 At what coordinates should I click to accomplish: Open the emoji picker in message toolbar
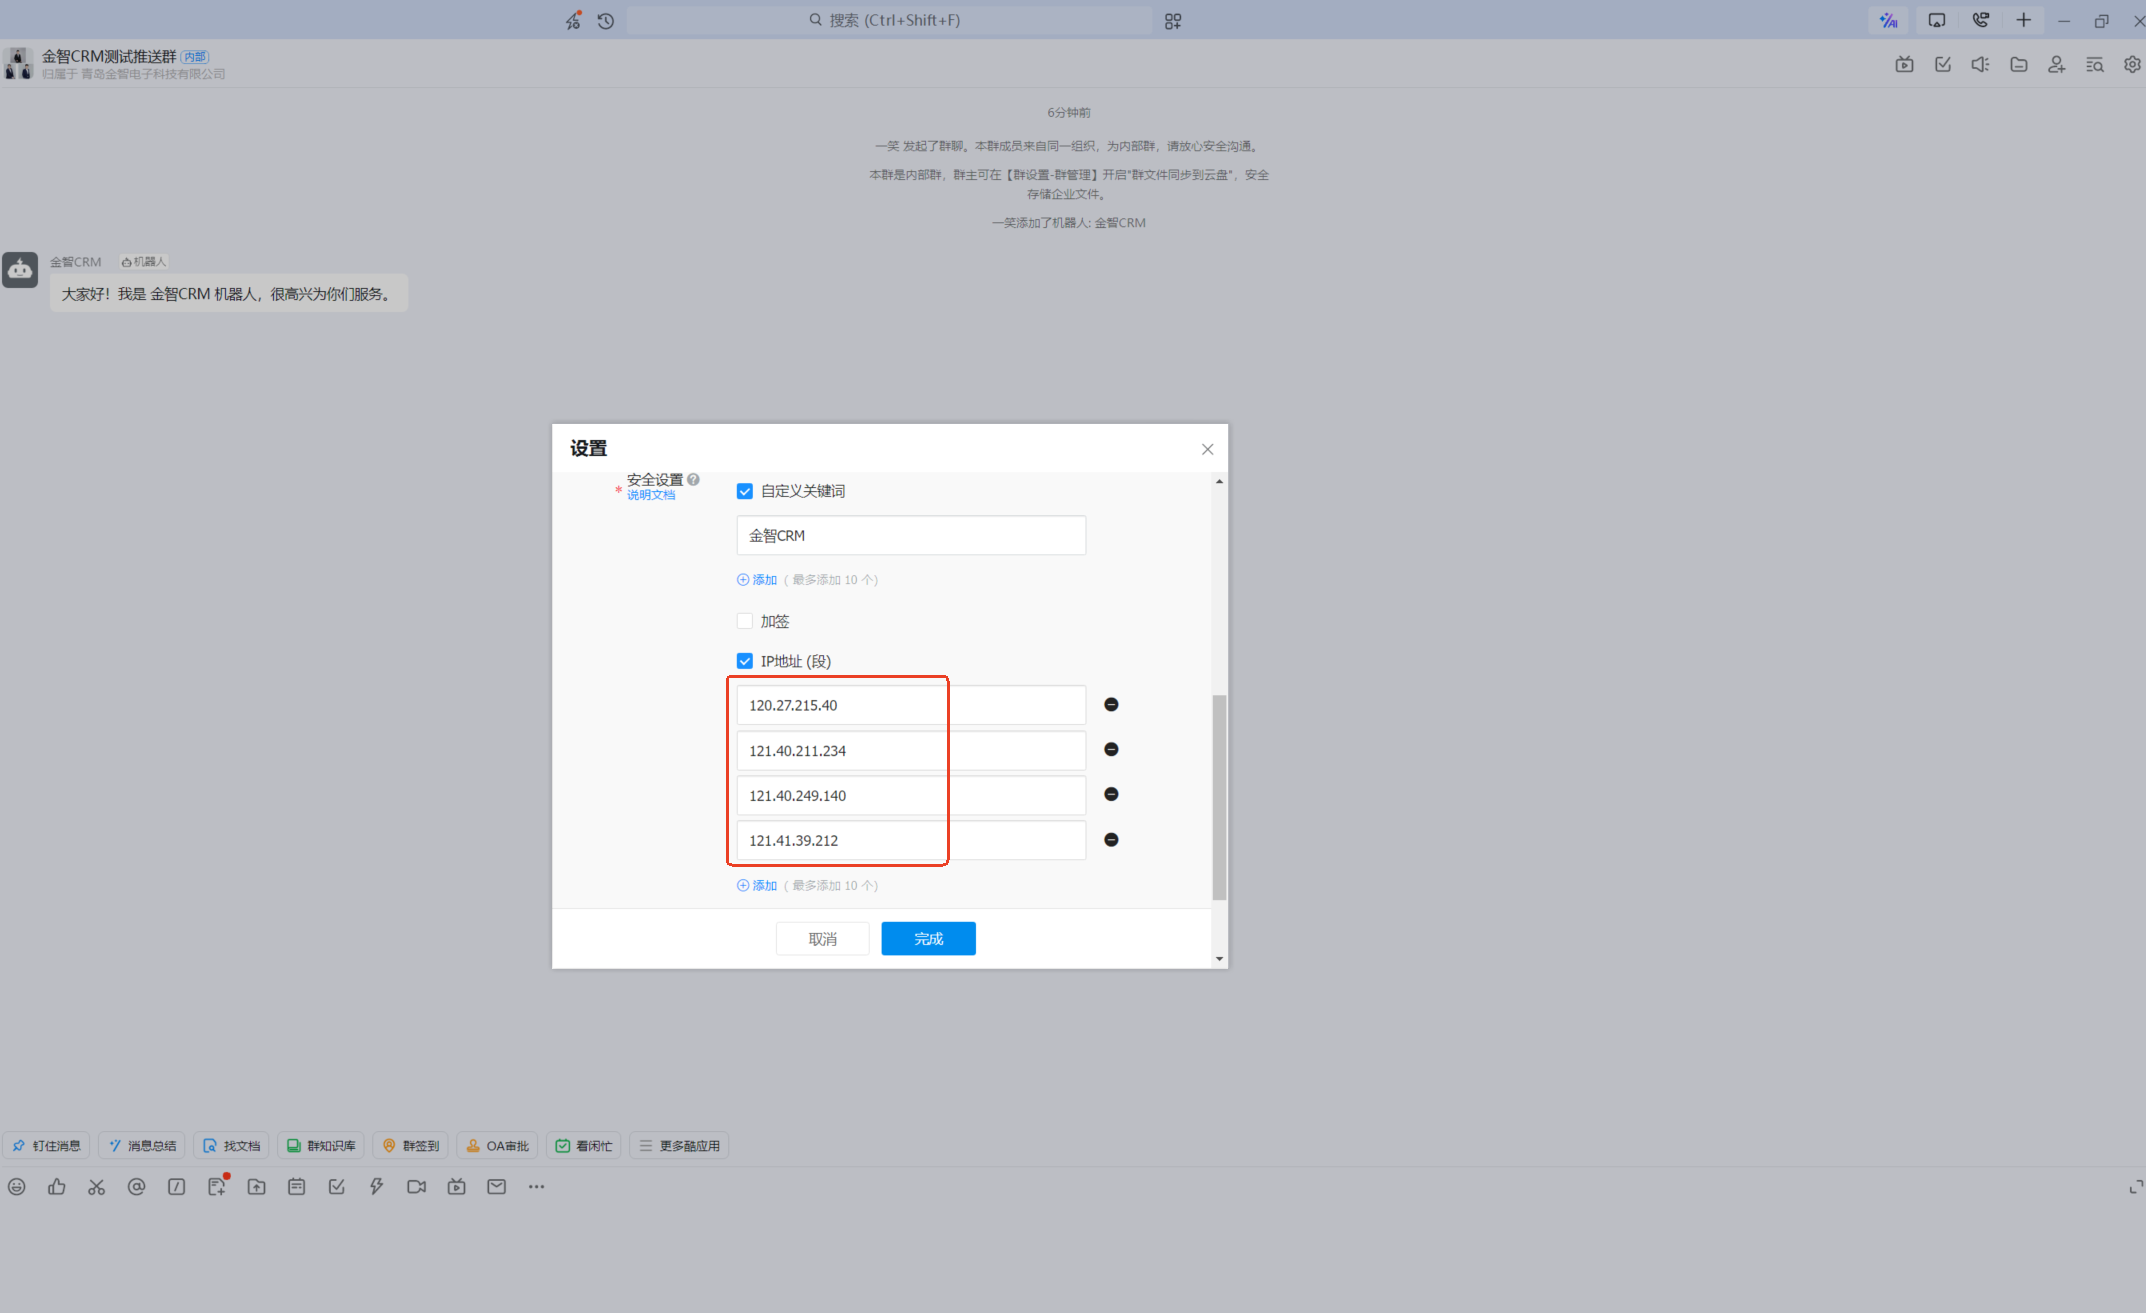16,1186
